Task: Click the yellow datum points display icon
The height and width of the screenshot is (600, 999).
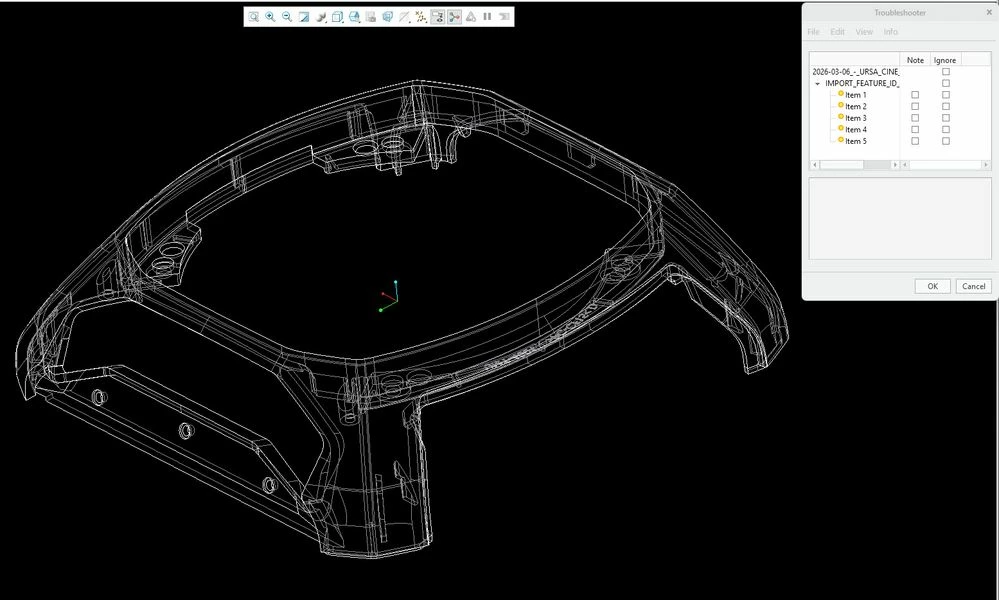Action: tap(420, 17)
